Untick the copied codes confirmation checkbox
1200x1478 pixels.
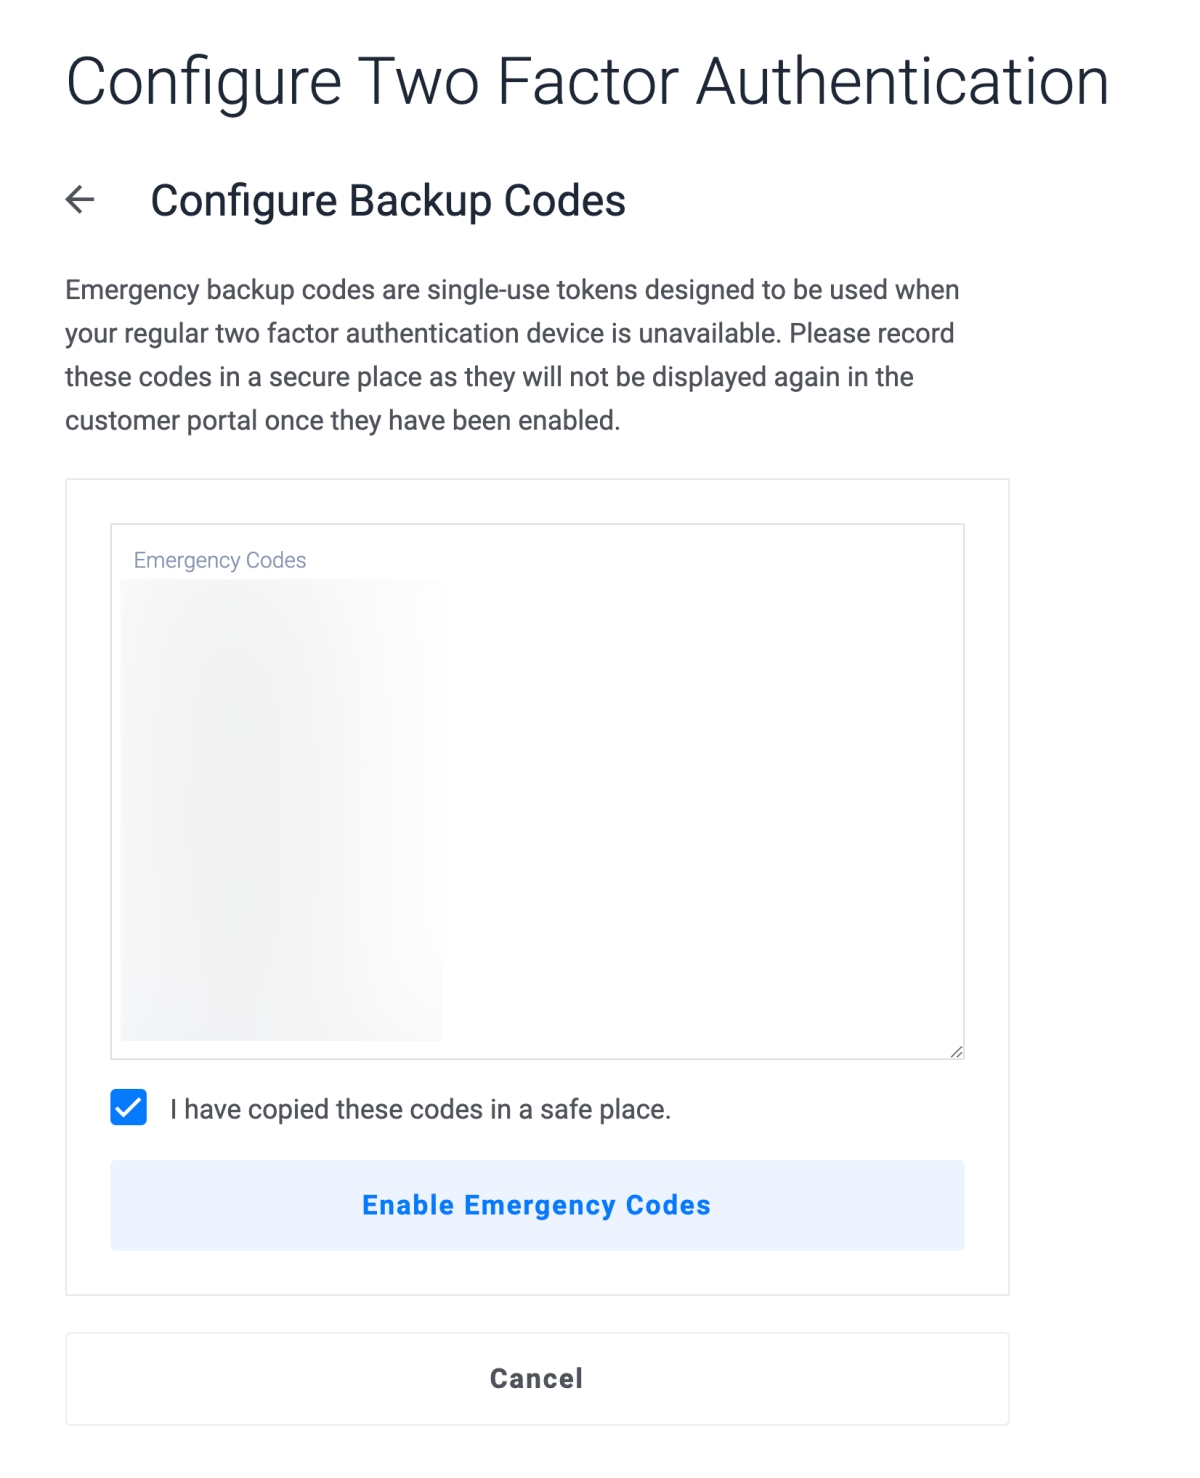[x=129, y=1108]
